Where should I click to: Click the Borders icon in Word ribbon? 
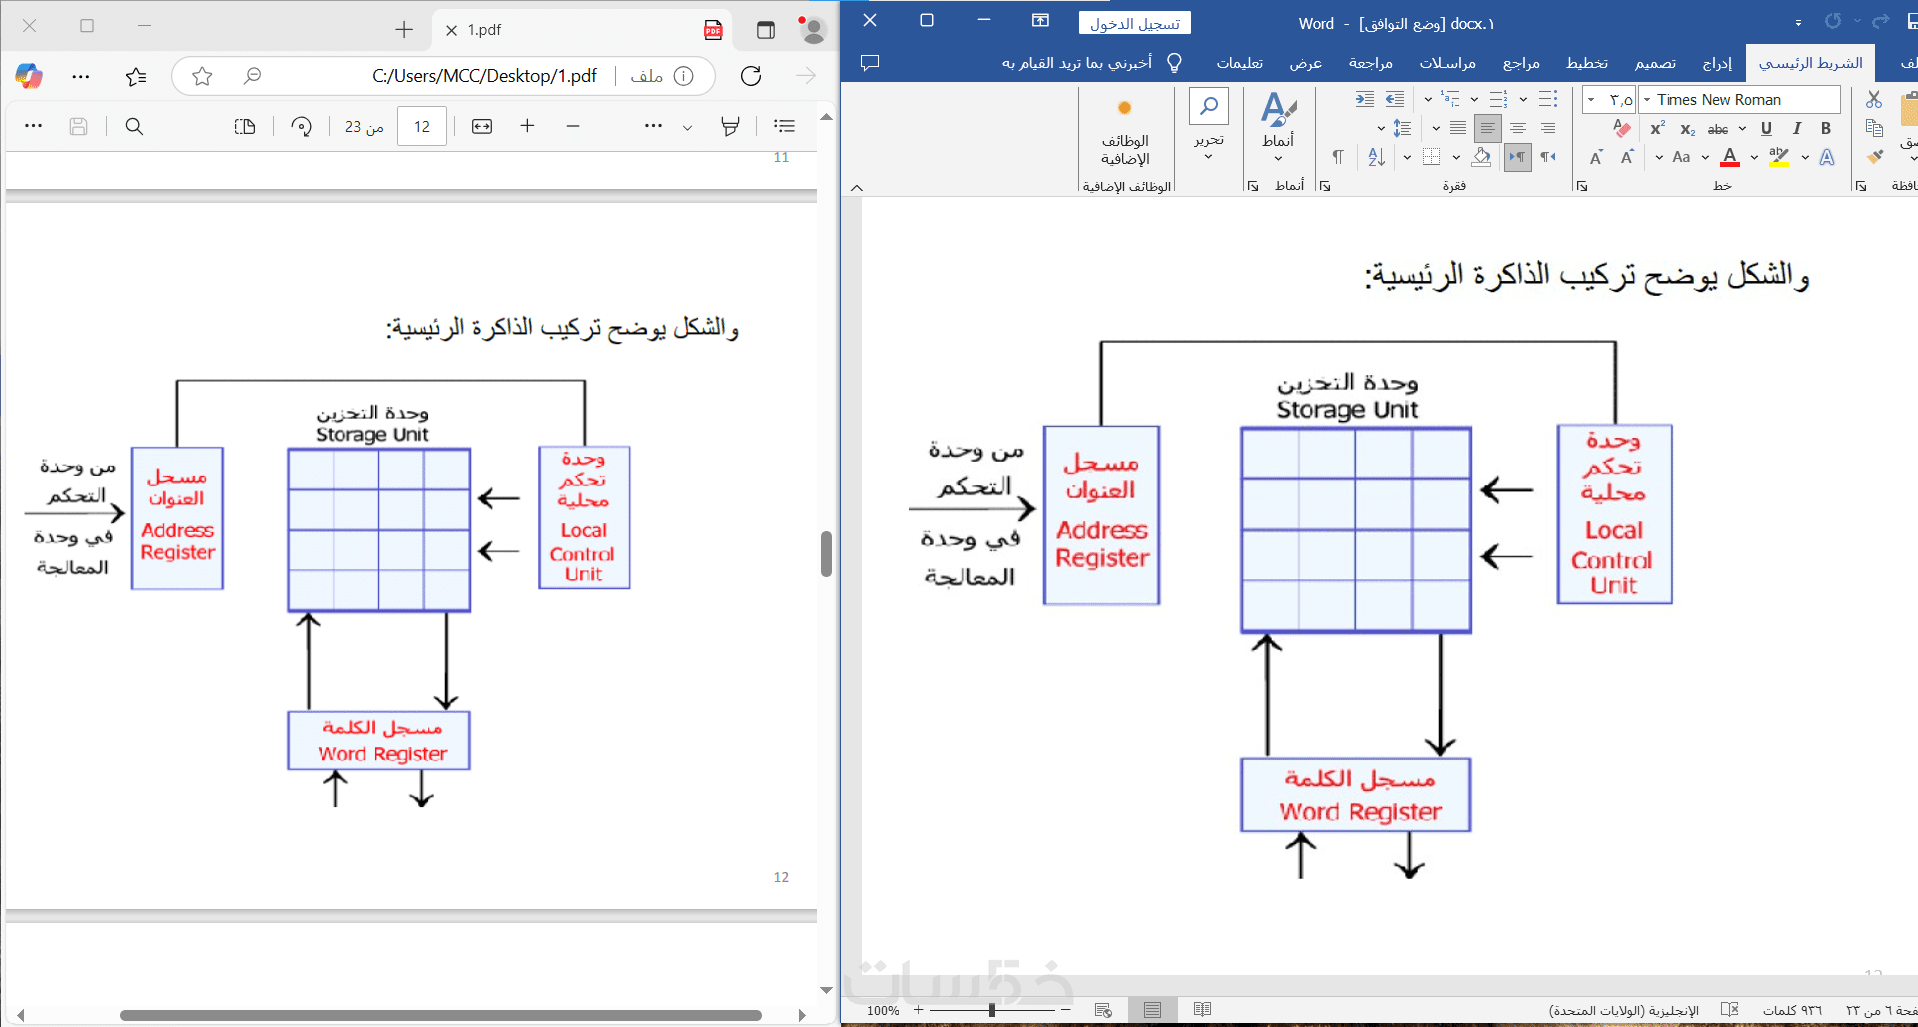click(1431, 157)
